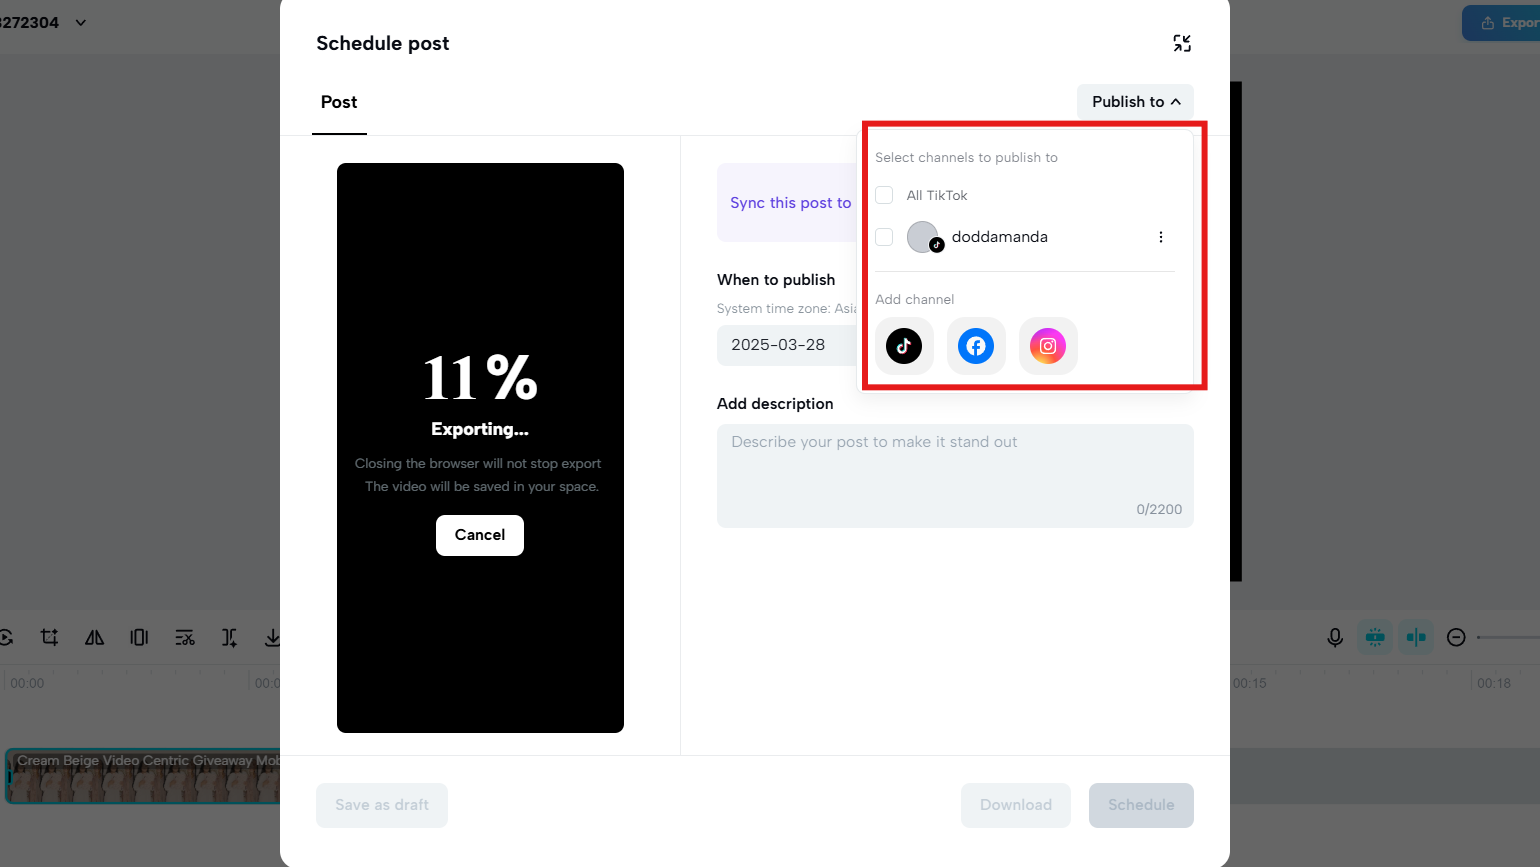Check the All TikTok checkbox
Image resolution: width=1540 pixels, height=867 pixels.
coord(884,195)
